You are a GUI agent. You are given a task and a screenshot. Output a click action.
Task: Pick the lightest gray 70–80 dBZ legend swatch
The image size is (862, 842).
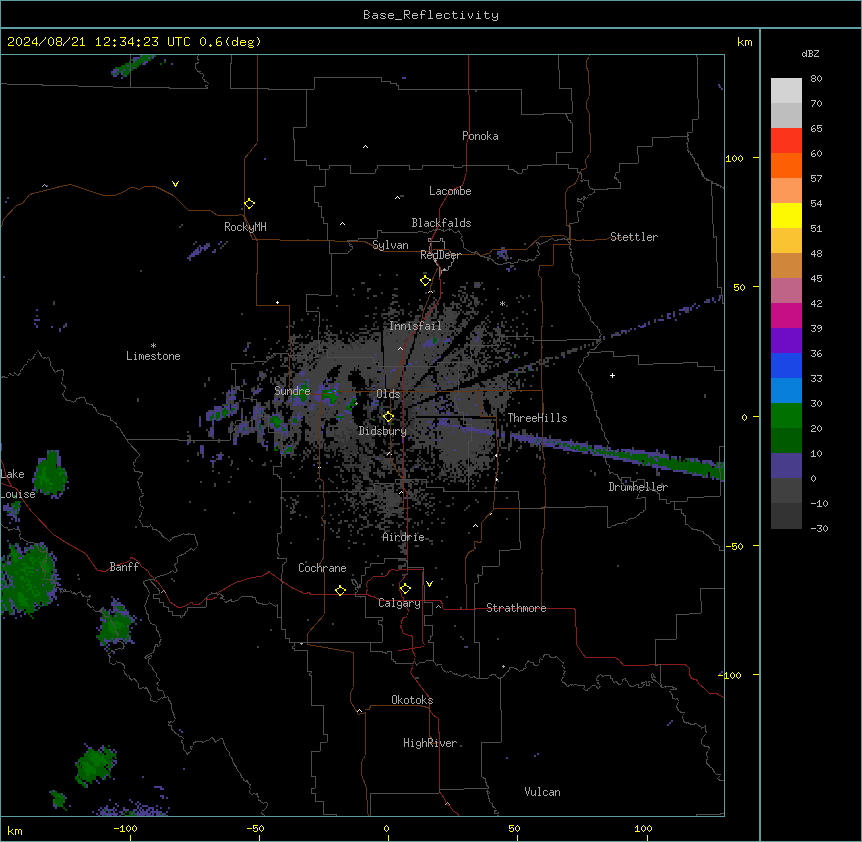[x=786, y=91]
